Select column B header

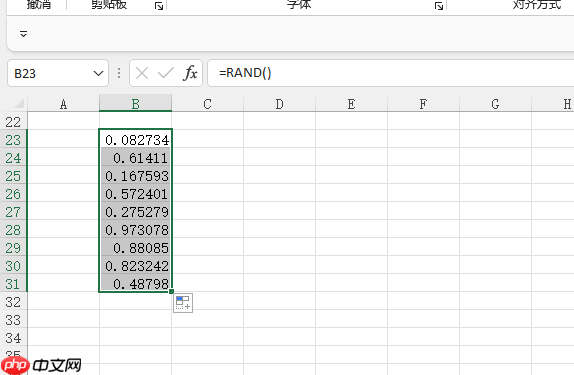pos(135,104)
